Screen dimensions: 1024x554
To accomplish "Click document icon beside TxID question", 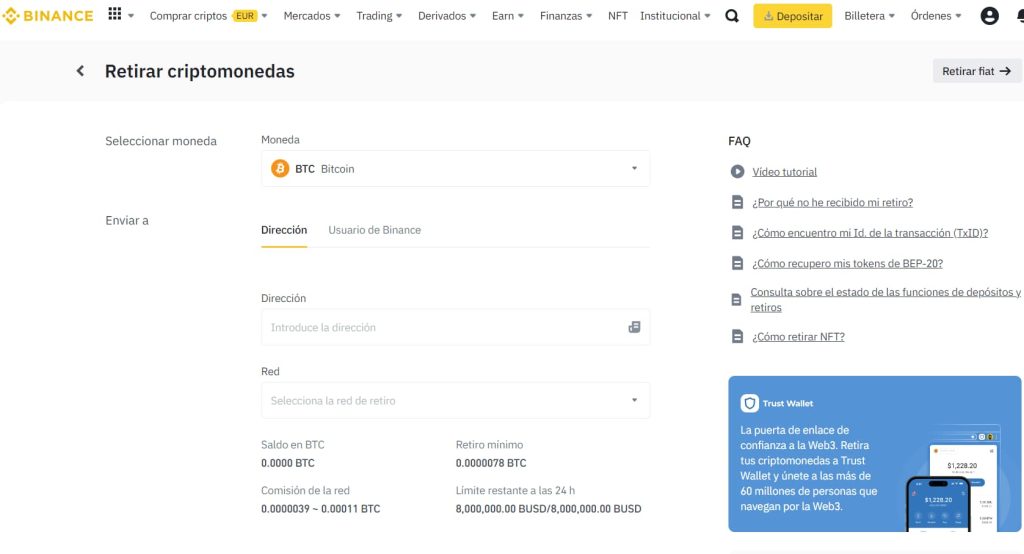I will tap(737, 233).
